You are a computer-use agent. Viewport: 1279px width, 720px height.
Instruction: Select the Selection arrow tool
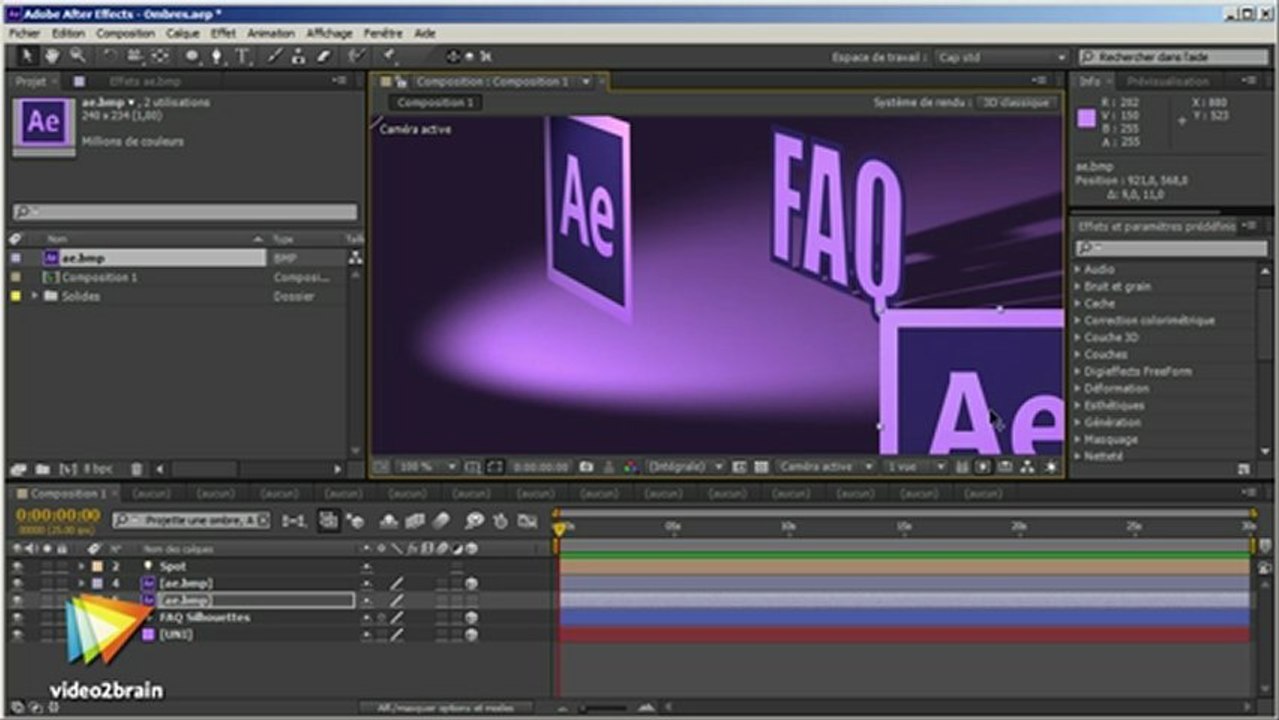[x=26, y=56]
